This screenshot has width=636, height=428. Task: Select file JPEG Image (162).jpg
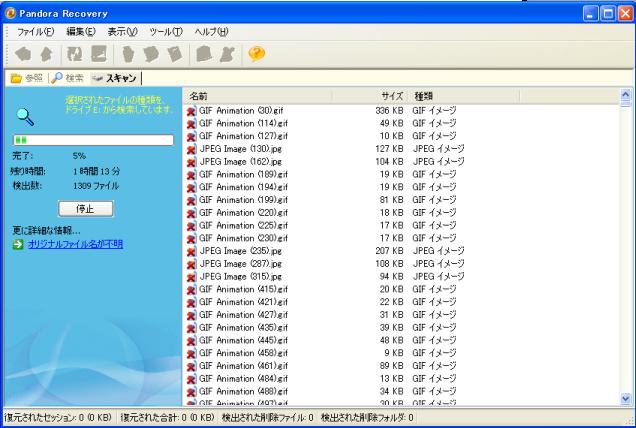point(241,161)
